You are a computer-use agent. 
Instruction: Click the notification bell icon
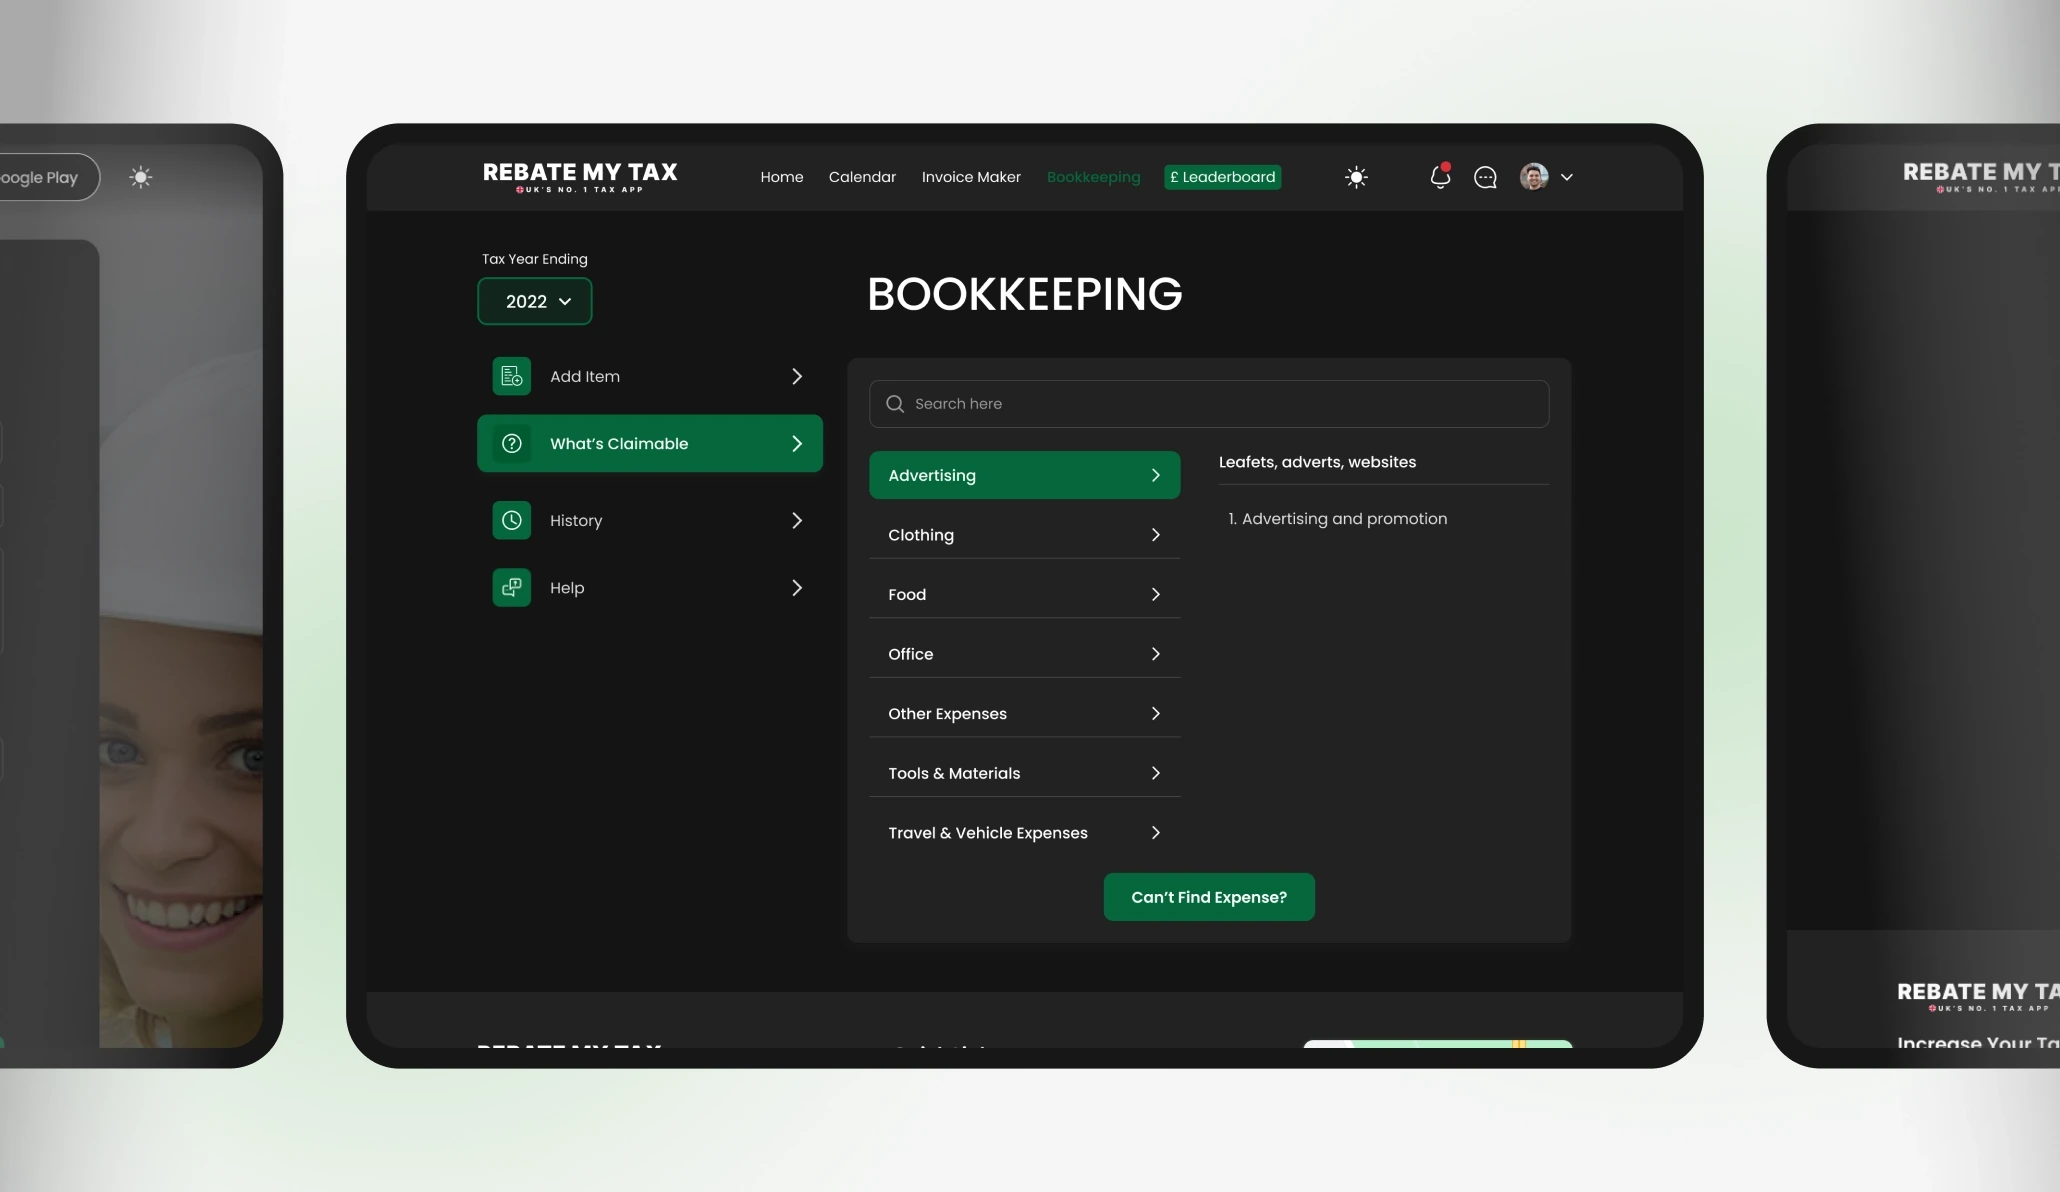click(1440, 177)
